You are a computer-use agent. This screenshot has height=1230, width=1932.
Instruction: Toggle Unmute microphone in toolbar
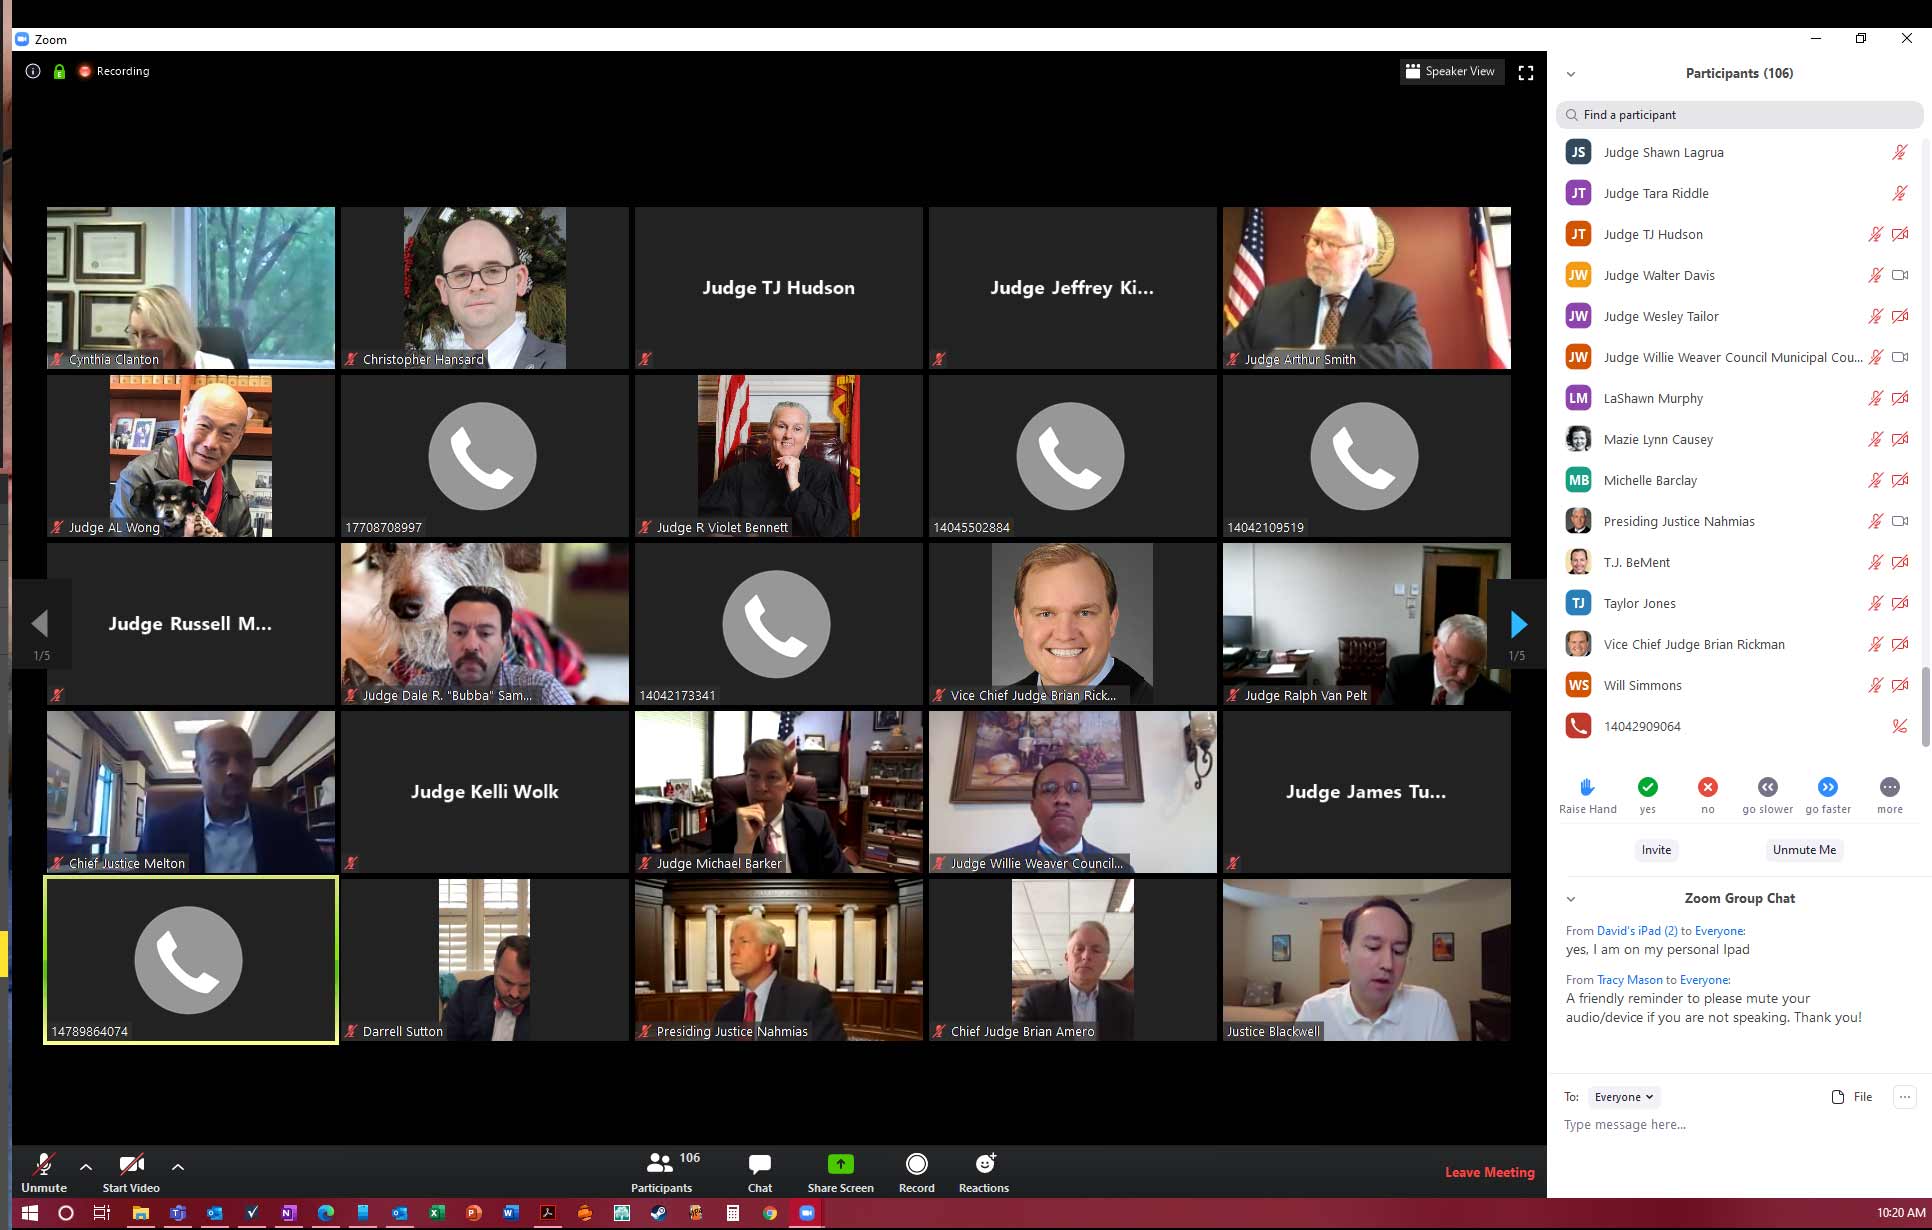pyautogui.click(x=44, y=1165)
